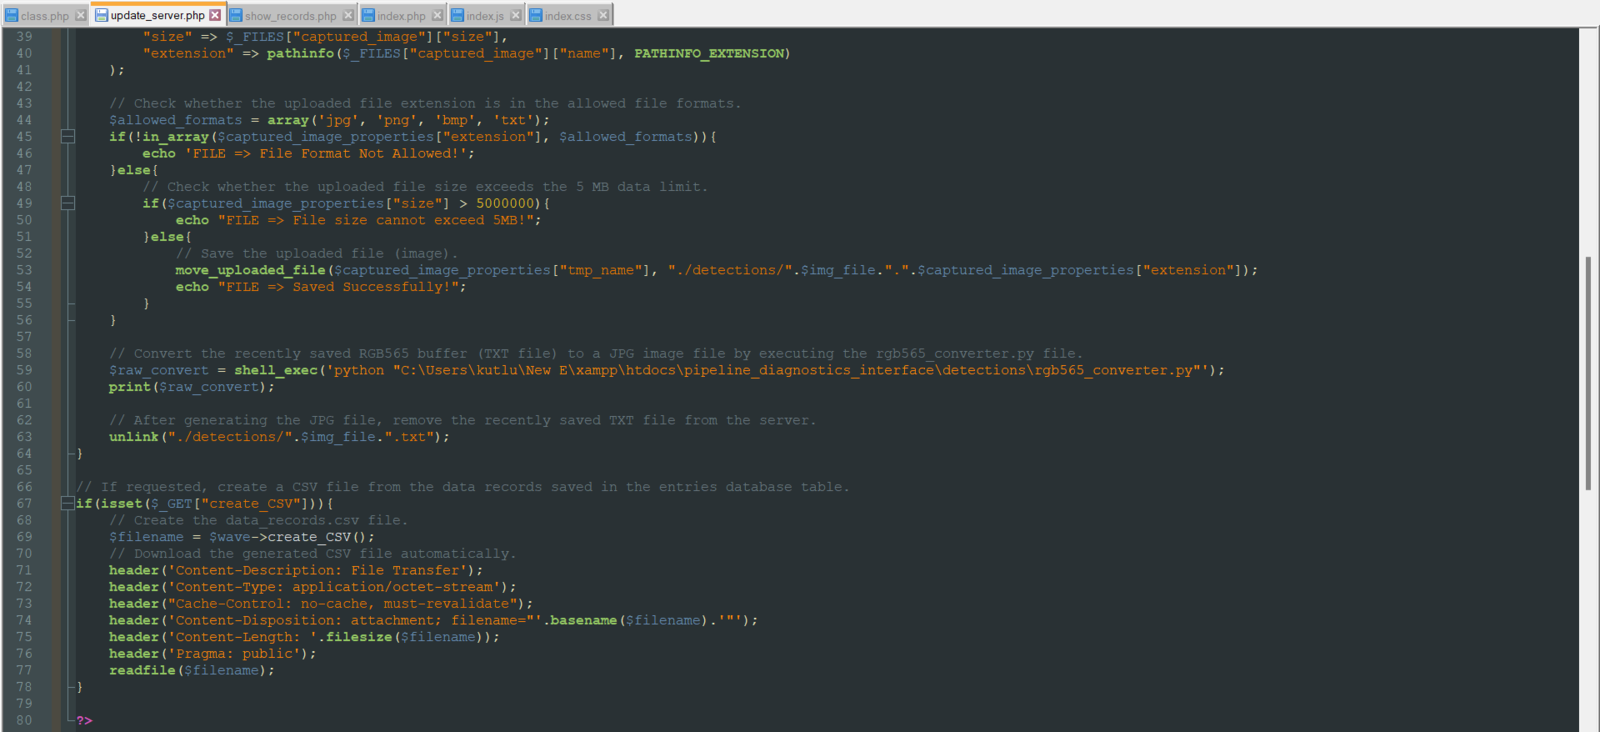Click the basename function on line 74
This screenshot has width=1600, height=732.
(583, 620)
